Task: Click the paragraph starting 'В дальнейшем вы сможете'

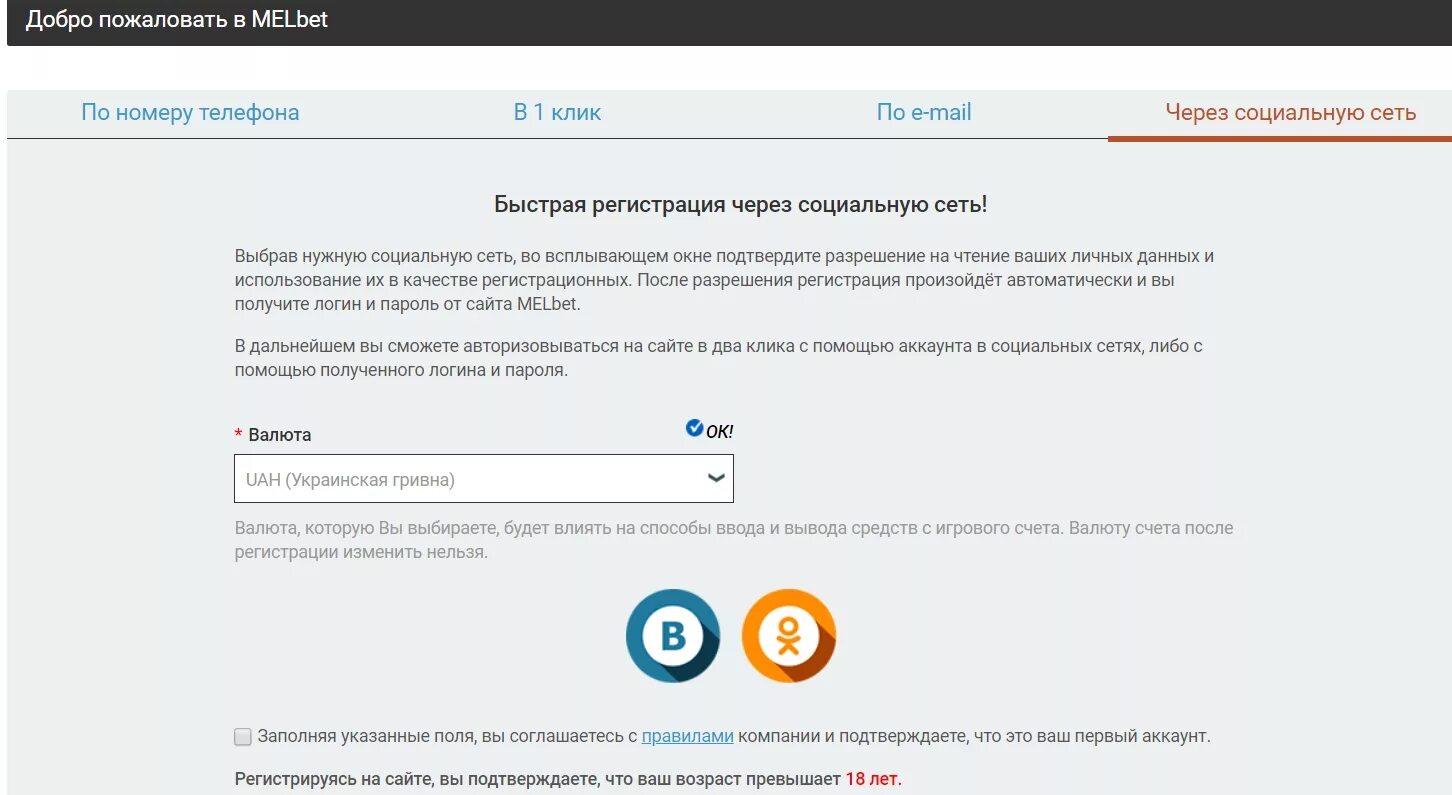Action: [718, 358]
